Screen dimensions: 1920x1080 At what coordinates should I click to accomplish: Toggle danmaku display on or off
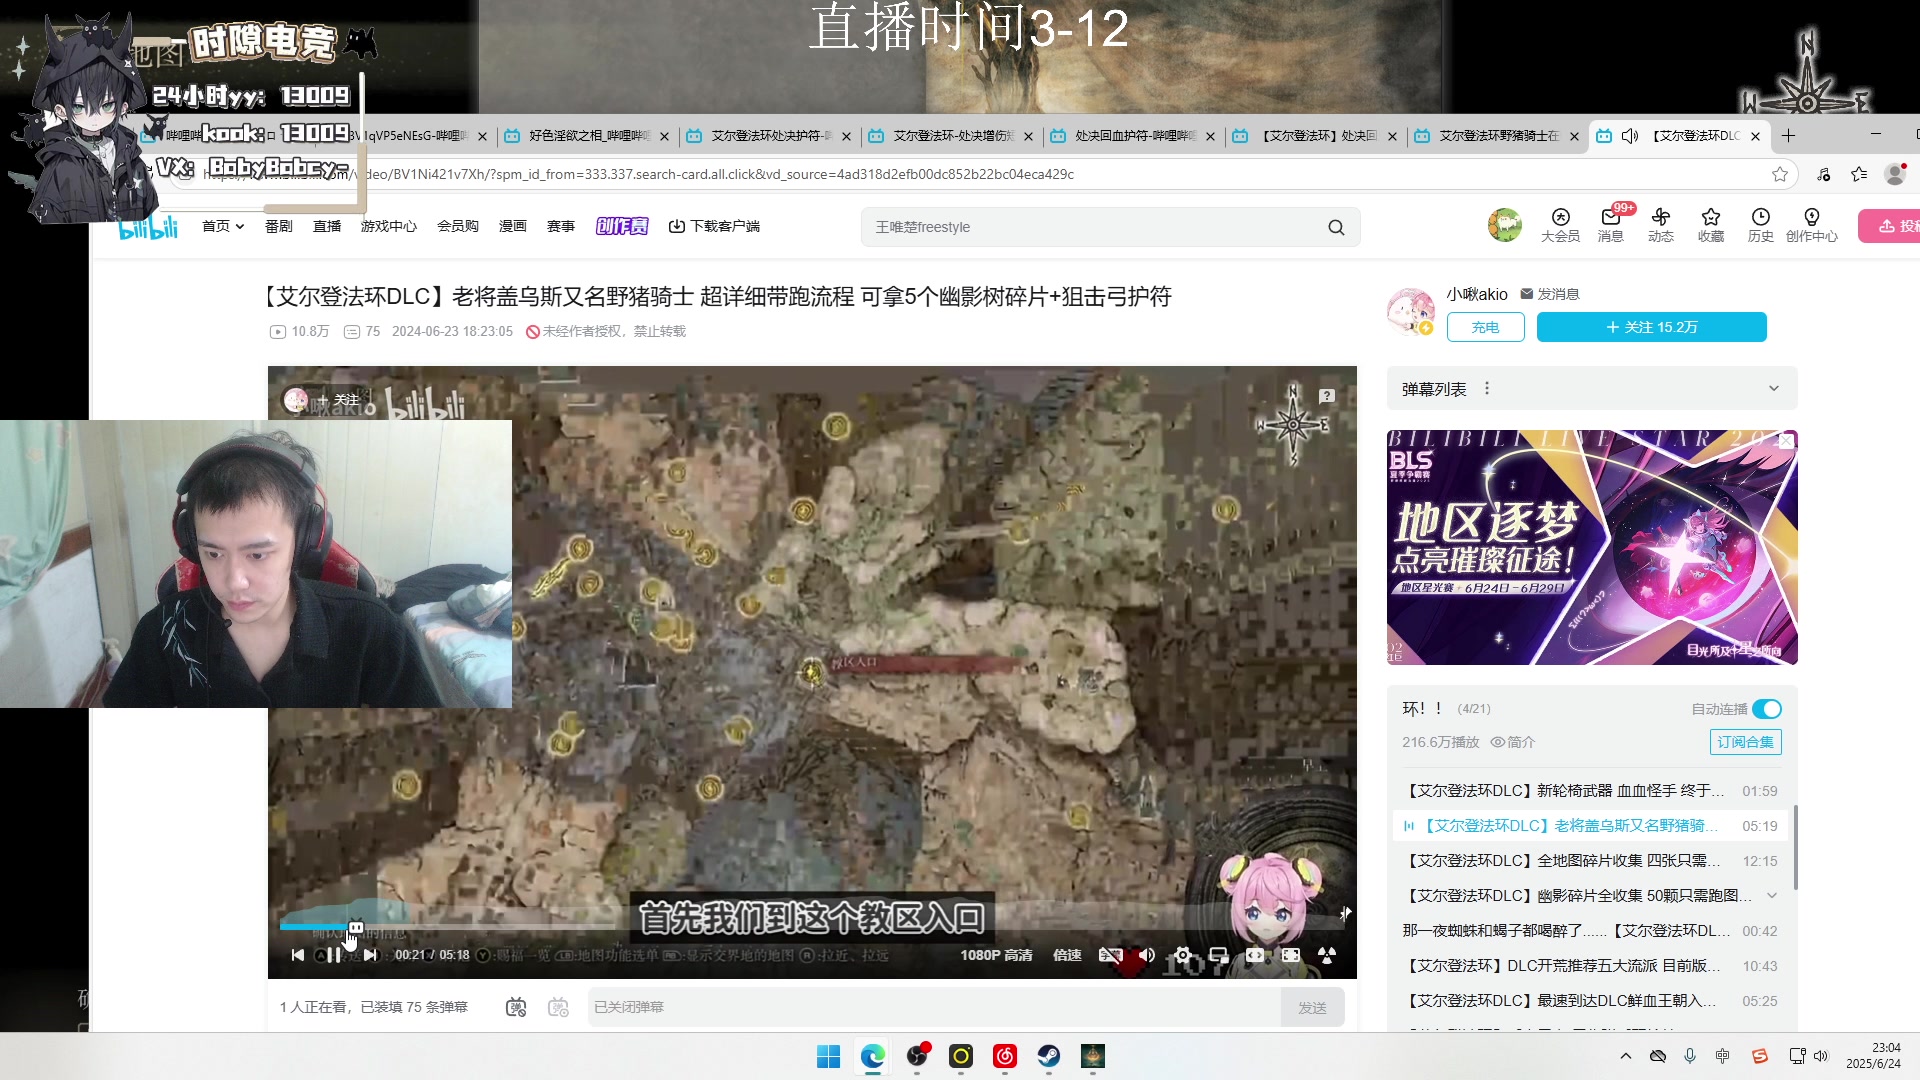pos(516,1007)
